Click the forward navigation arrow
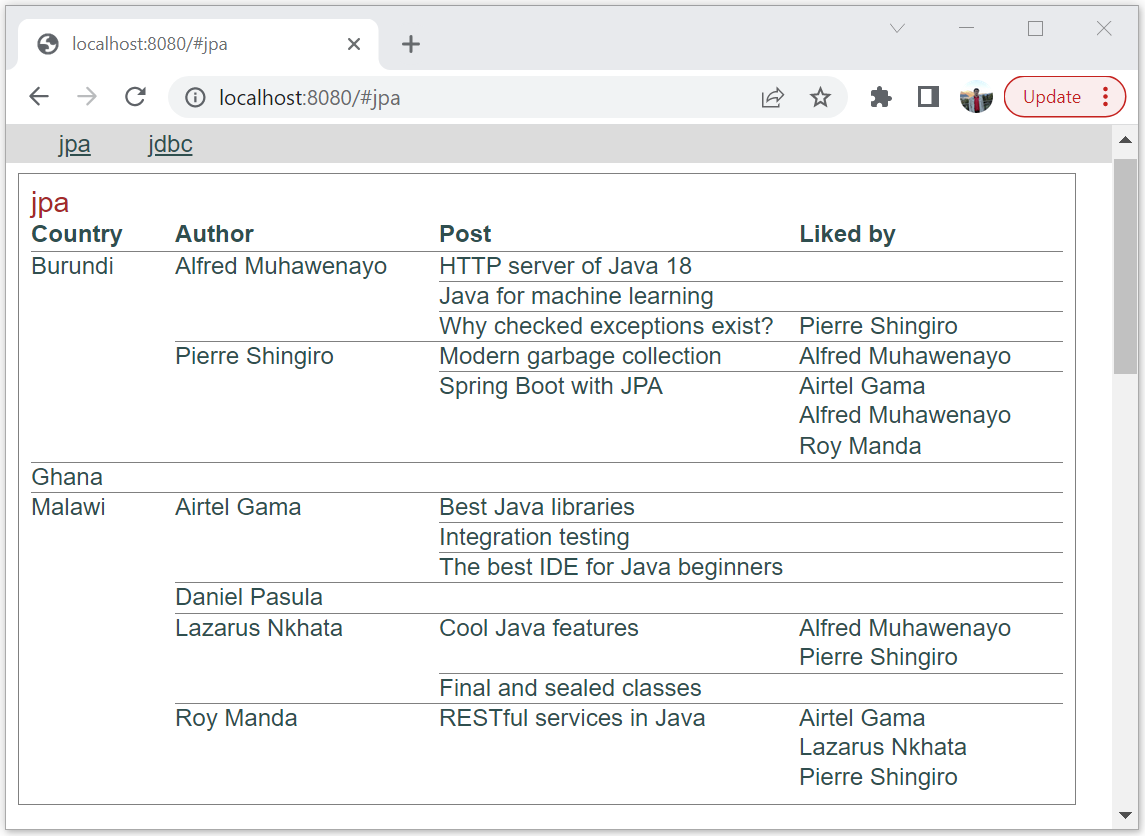The height and width of the screenshot is (836, 1145). coord(87,96)
